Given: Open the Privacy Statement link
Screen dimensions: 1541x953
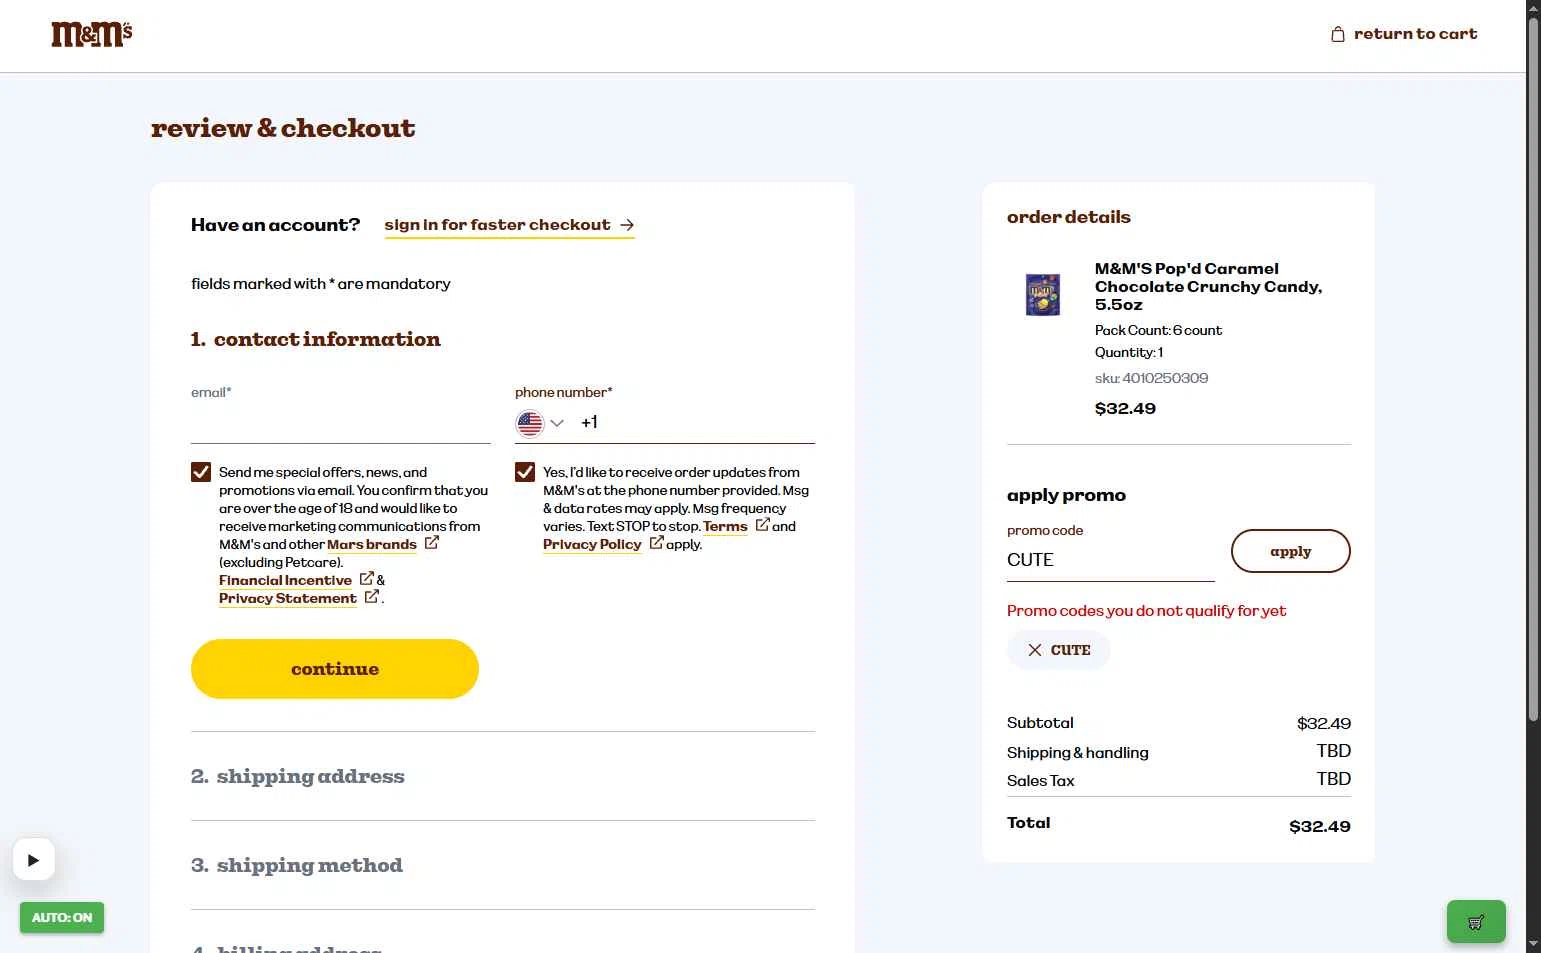Looking at the screenshot, I should point(288,598).
